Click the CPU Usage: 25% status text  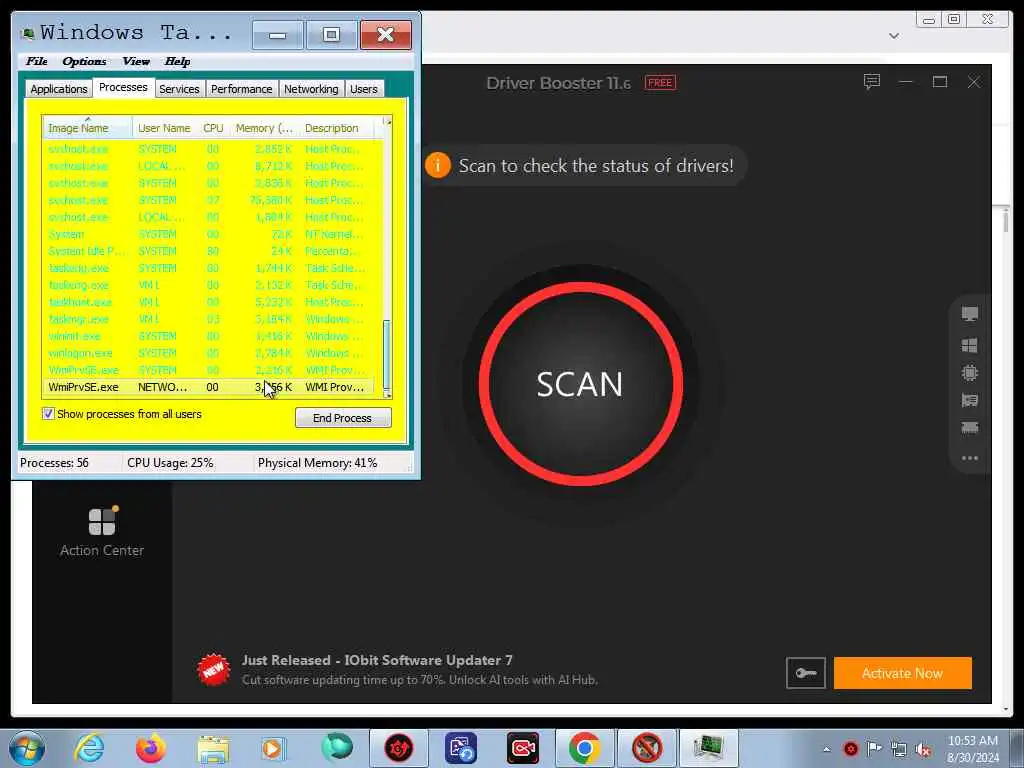coord(170,463)
